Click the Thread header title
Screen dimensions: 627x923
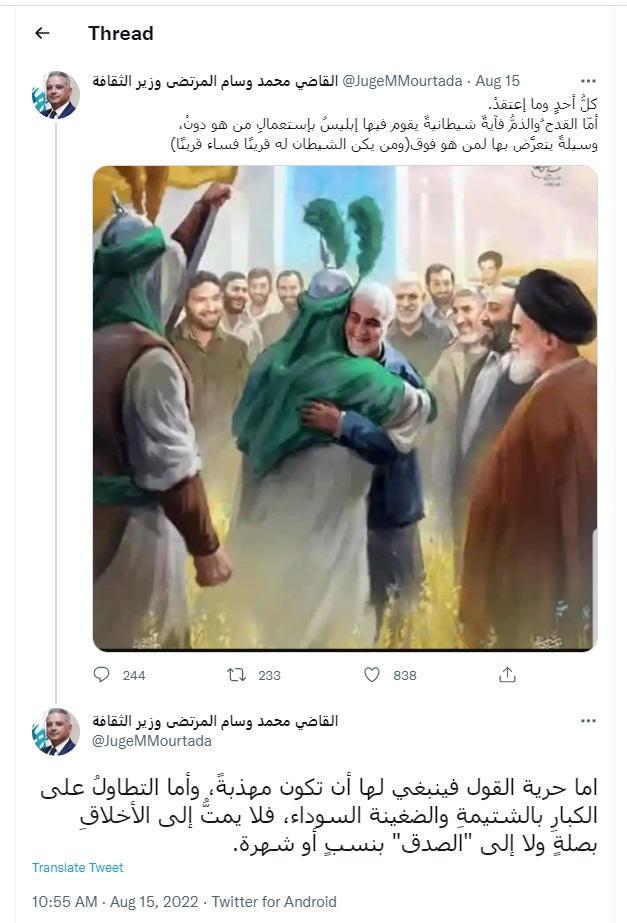pos(121,34)
